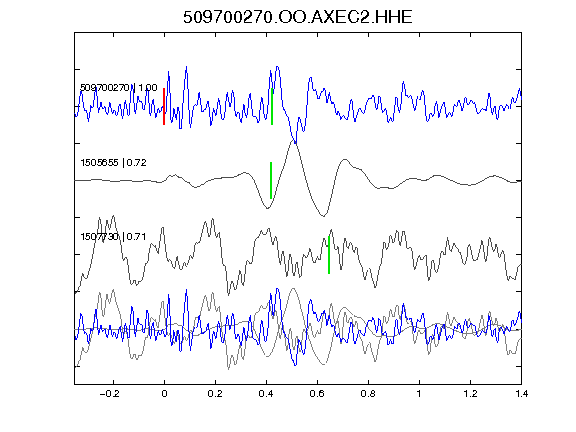Click the x-axis tick label 1.4
This screenshot has width=576, height=432.
click(x=521, y=394)
